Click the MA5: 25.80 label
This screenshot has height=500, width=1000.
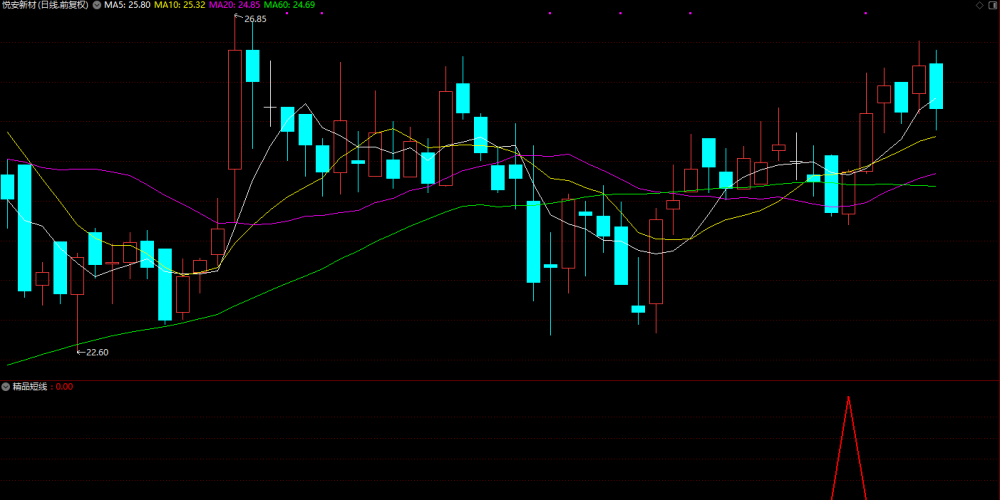point(128,5)
